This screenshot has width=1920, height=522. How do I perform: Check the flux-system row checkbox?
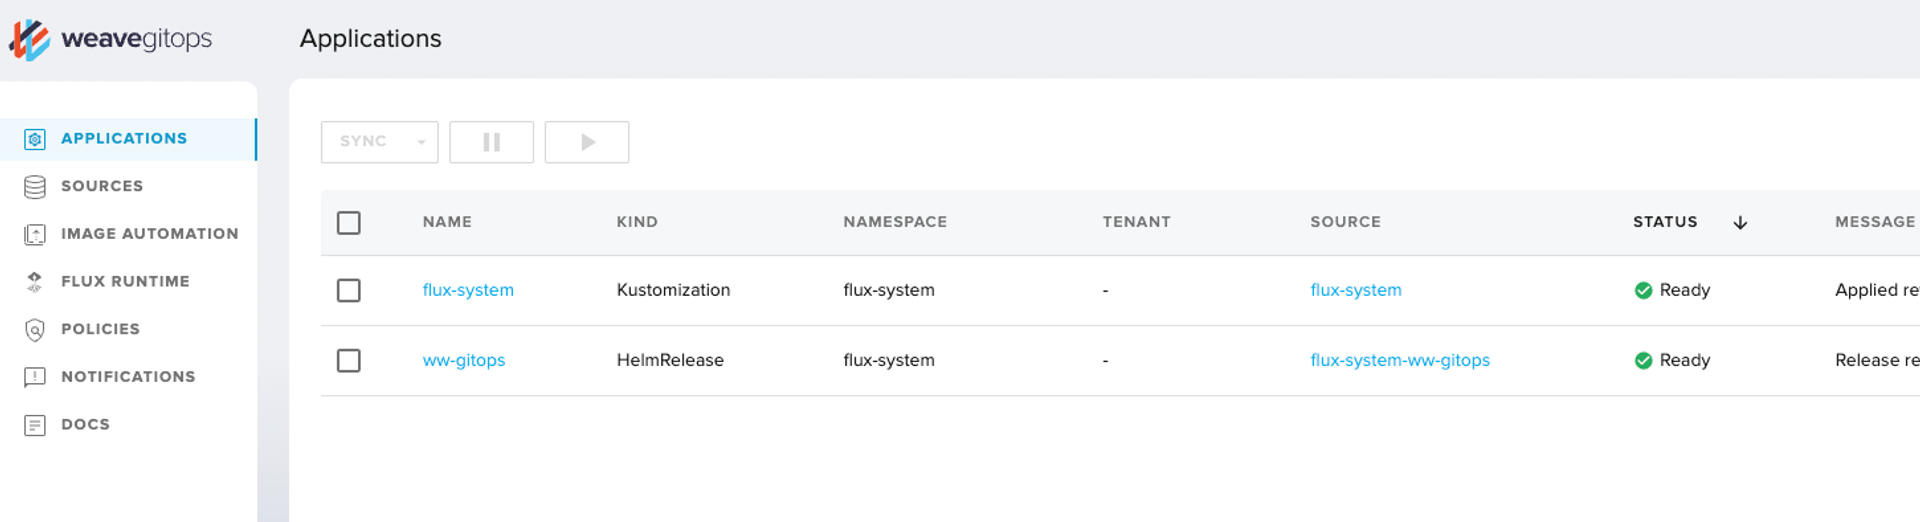point(349,291)
